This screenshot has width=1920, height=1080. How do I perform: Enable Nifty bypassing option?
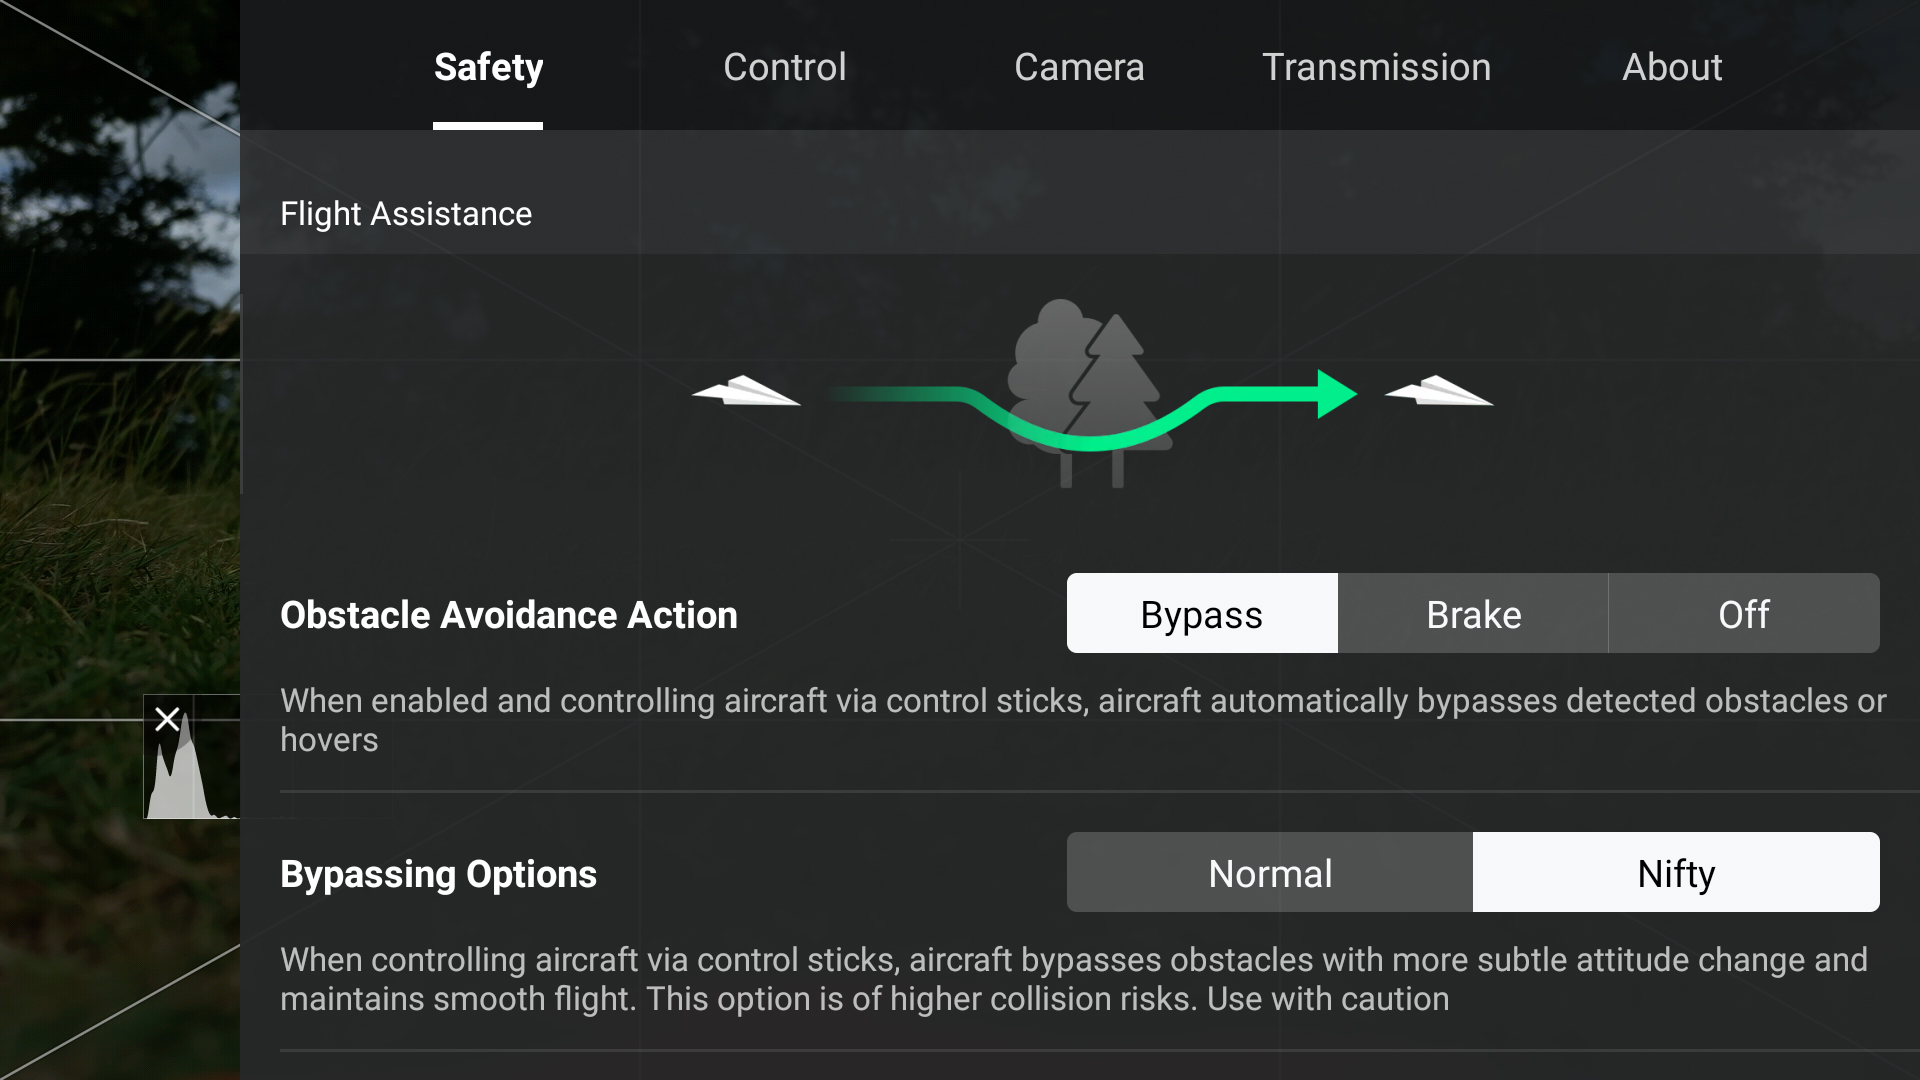[x=1676, y=872]
